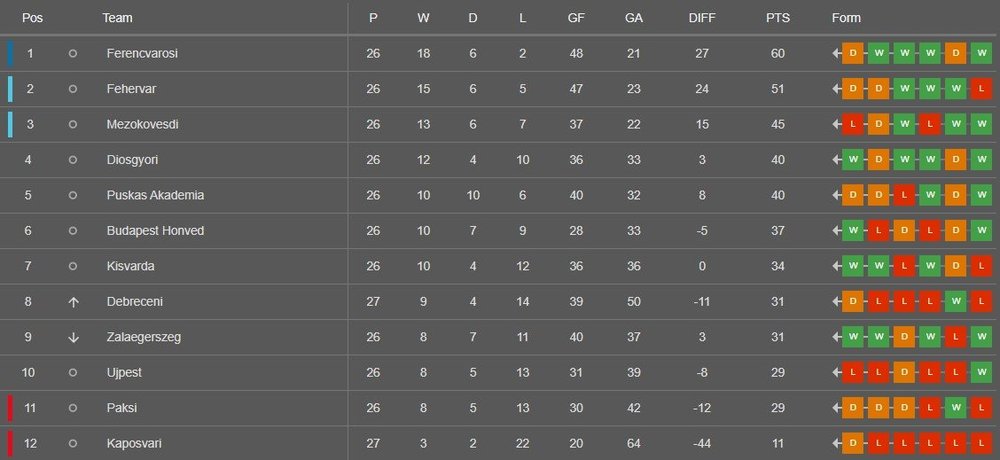1000x460 pixels.
Task: Open the Budapest Honved team link
Action: (x=156, y=230)
